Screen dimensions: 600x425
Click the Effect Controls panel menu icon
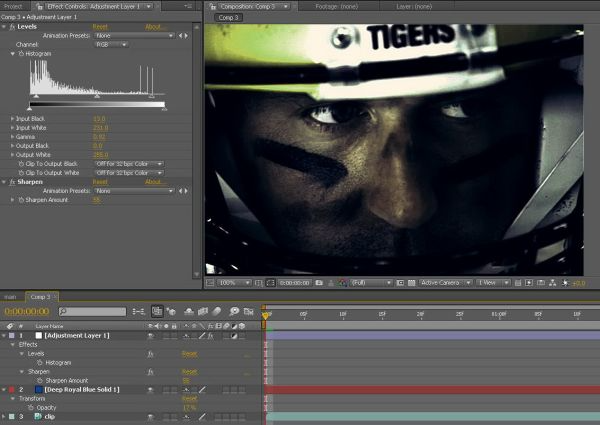[188, 6]
